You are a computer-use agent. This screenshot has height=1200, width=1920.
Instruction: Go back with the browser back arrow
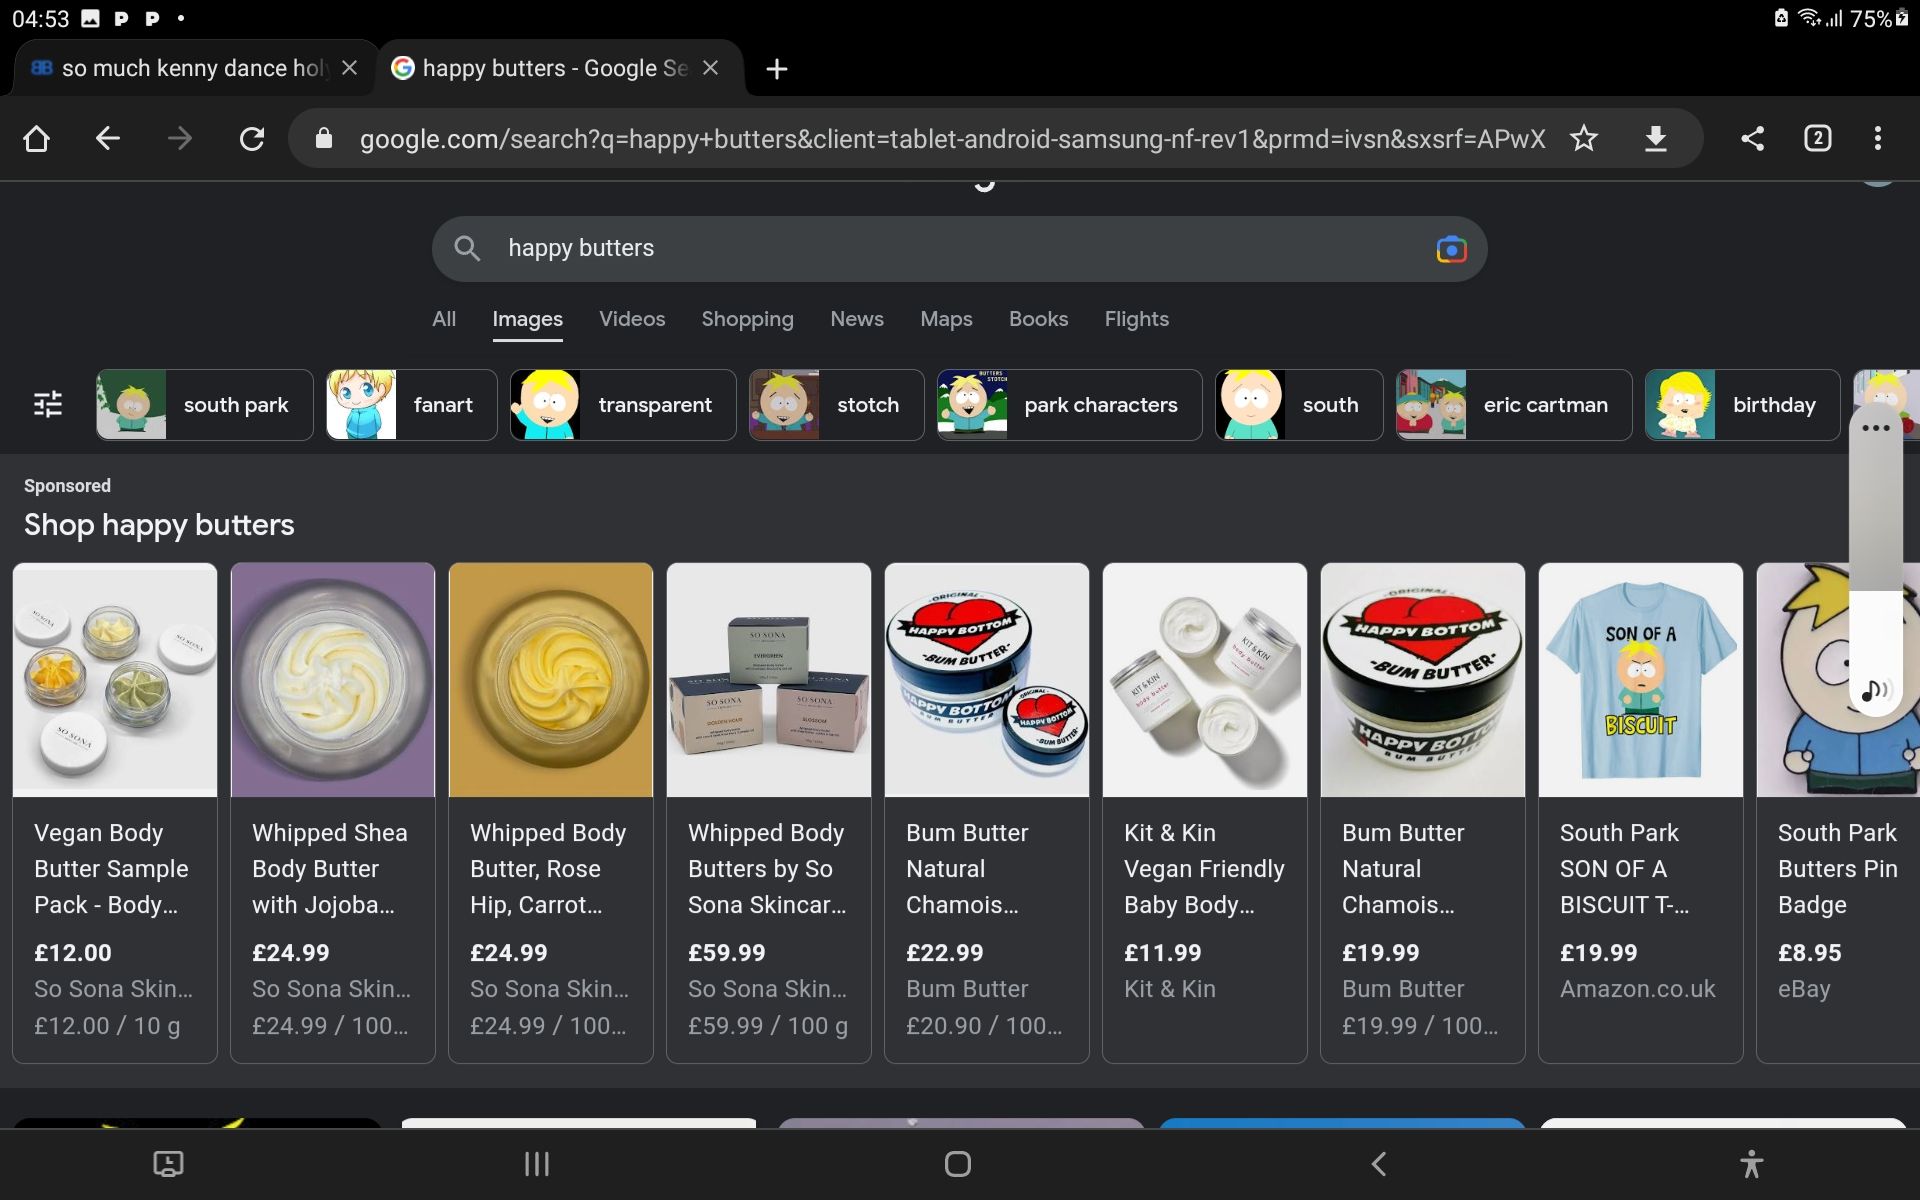click(x=108, y=138)
